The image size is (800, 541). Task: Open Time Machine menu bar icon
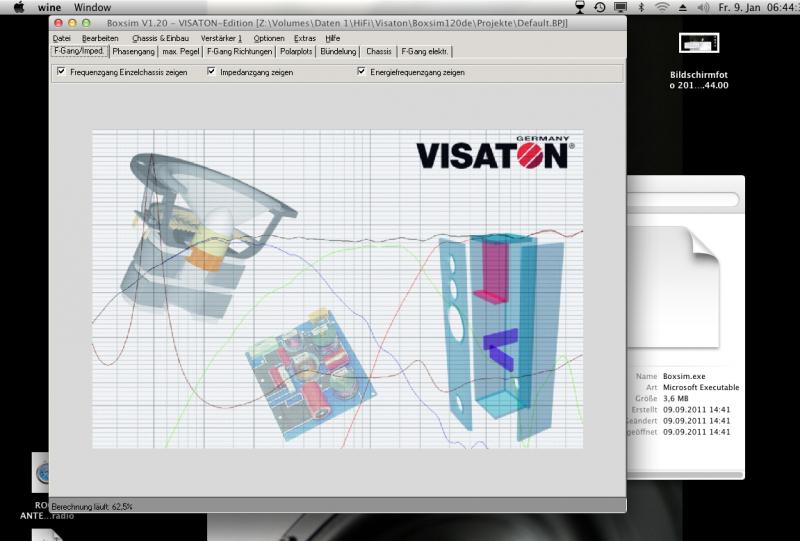click(599, 7)
